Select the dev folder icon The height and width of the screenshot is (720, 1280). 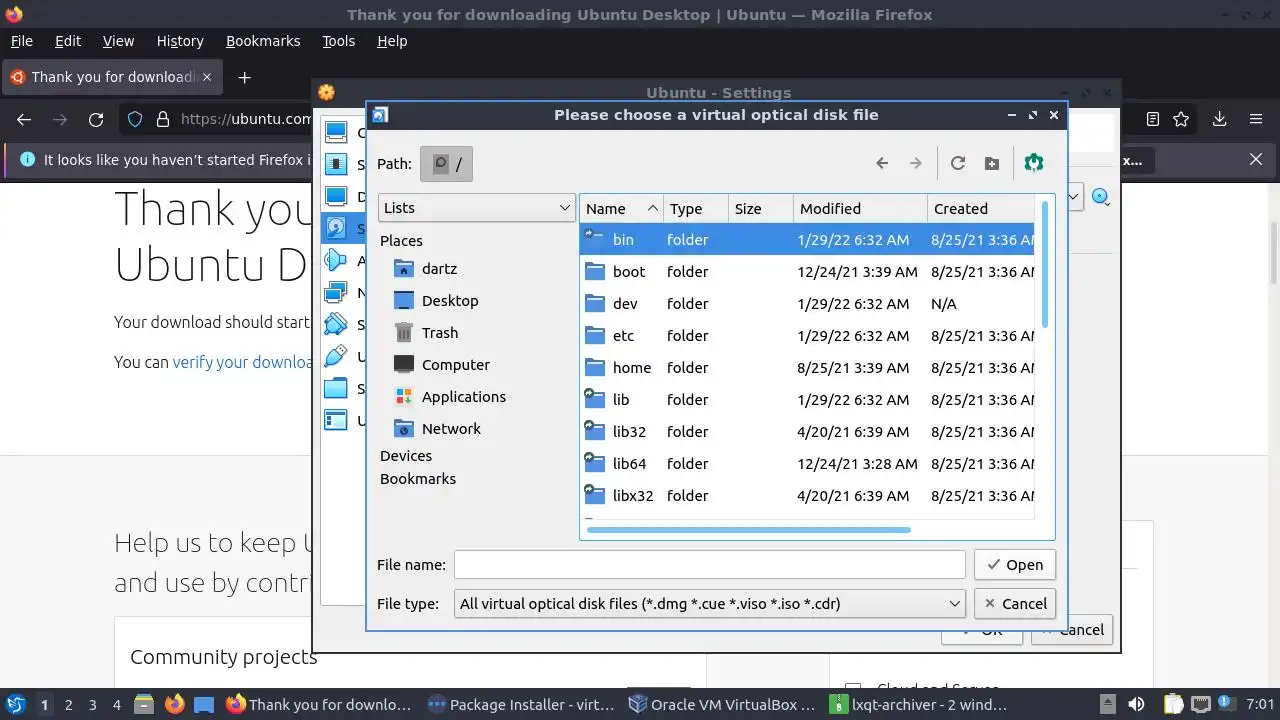click(595, 303)
